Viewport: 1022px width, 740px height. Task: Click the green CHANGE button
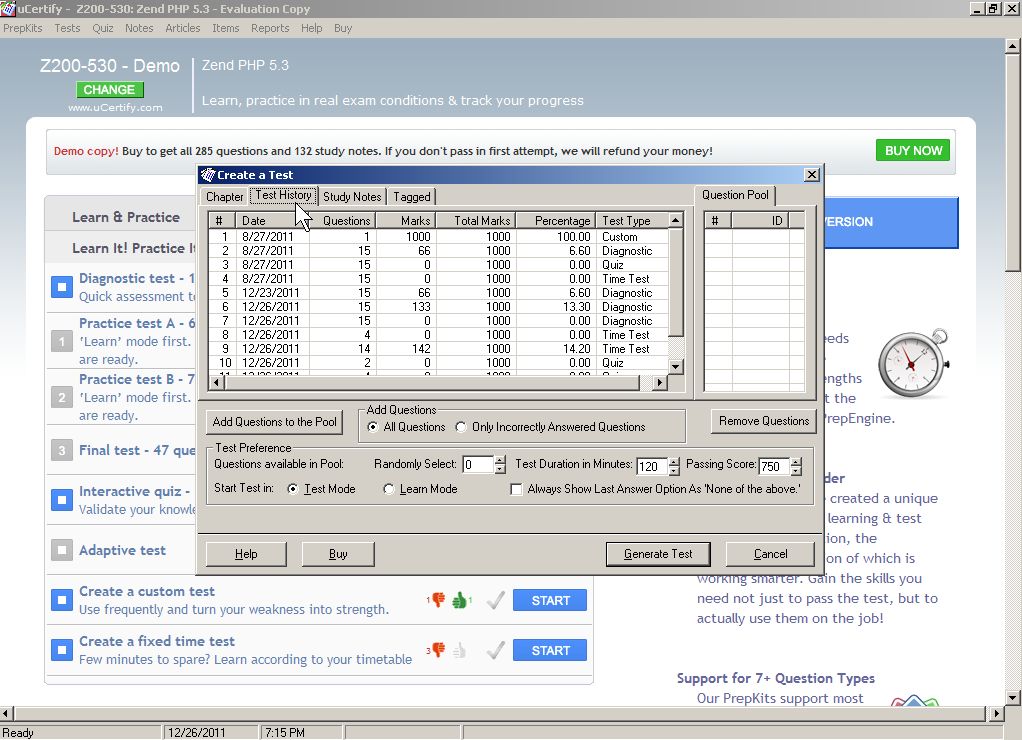110,90
